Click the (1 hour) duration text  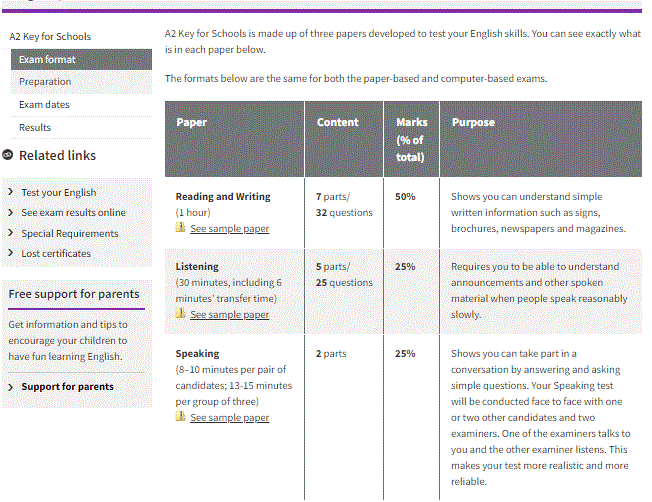[x=193, y=213]
